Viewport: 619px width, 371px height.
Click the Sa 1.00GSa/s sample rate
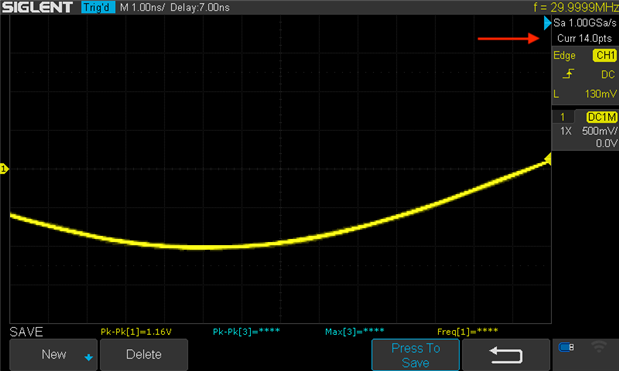[x=585, y=23]
